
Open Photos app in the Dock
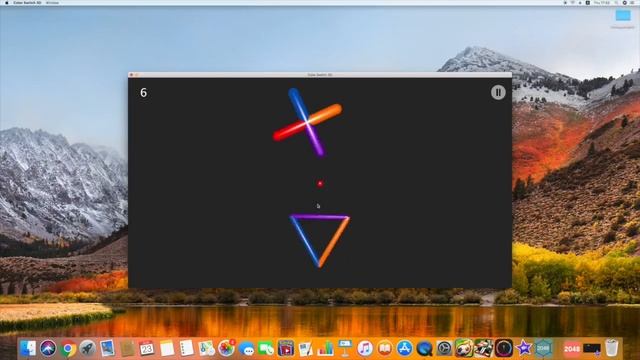226,349
